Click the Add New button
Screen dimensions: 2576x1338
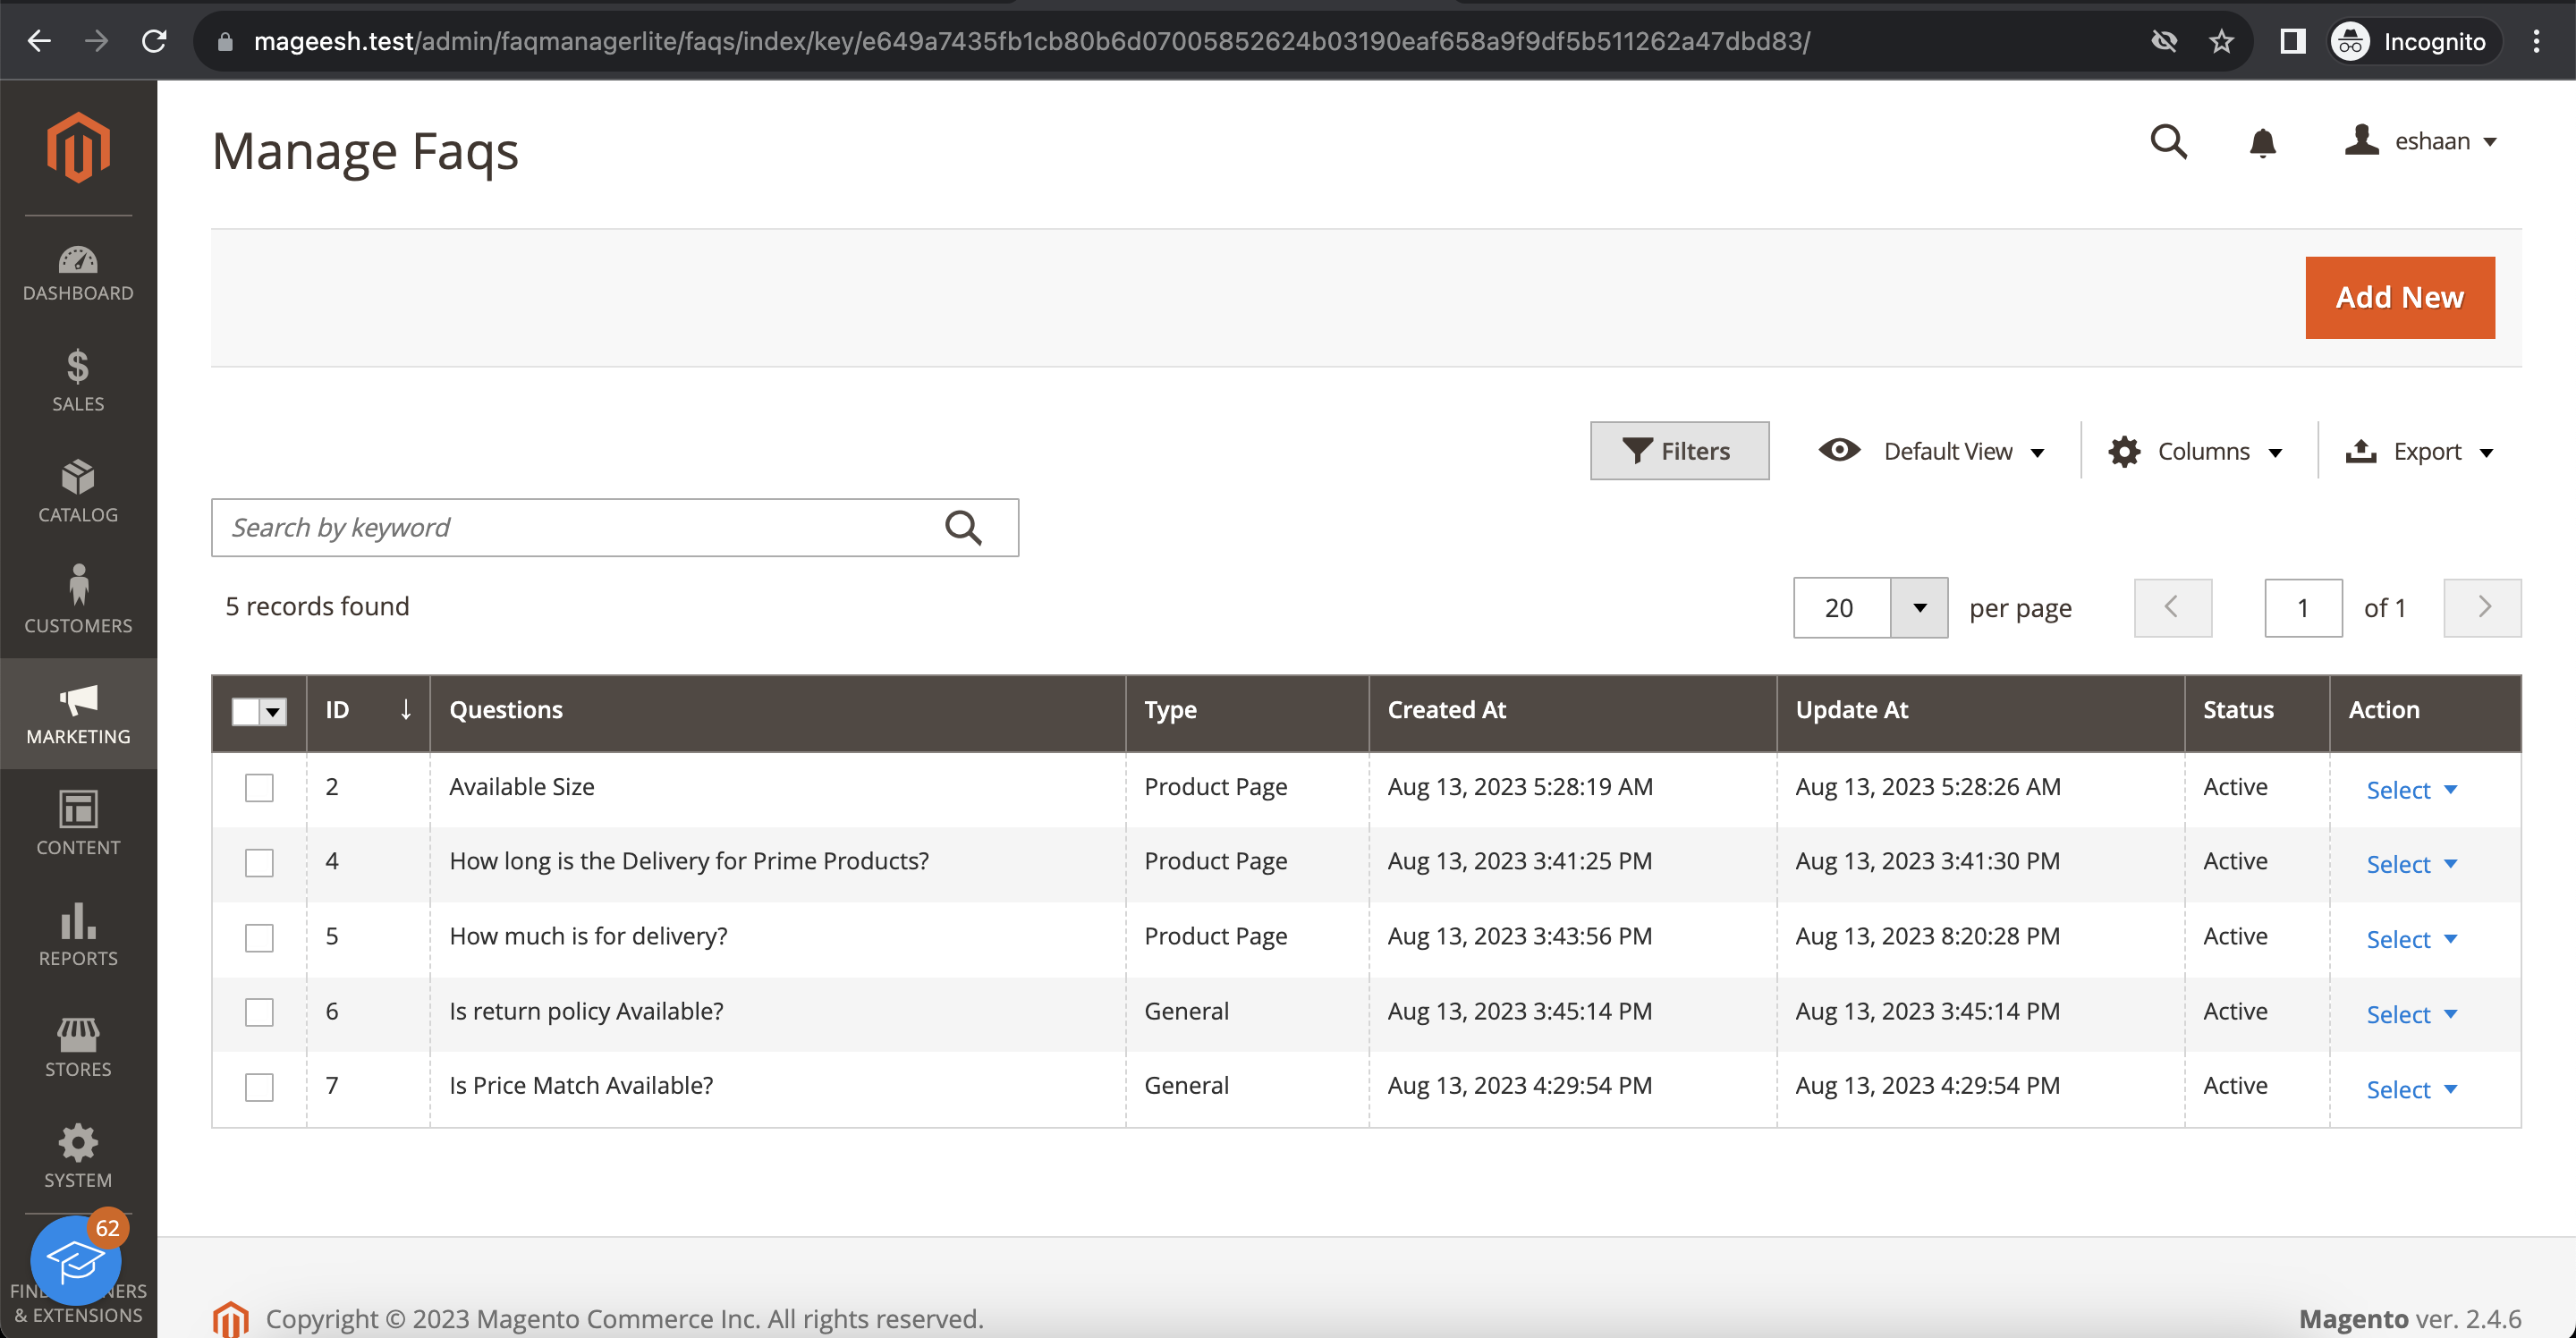(2399, 298)
